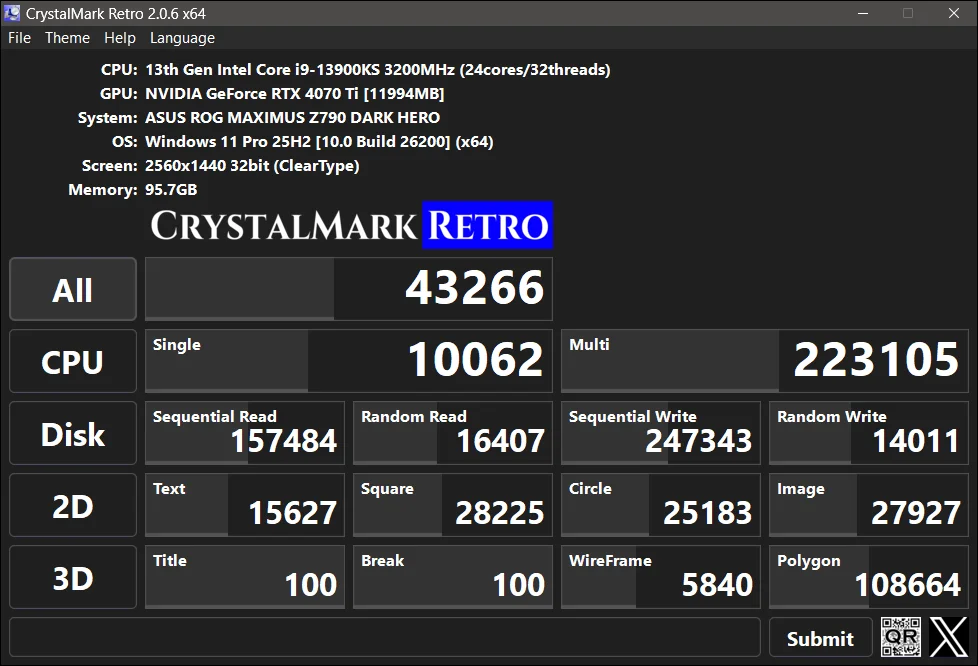978x666 pixels.
Task: Click the 2D Square score 28225
Action: (453, 506)
